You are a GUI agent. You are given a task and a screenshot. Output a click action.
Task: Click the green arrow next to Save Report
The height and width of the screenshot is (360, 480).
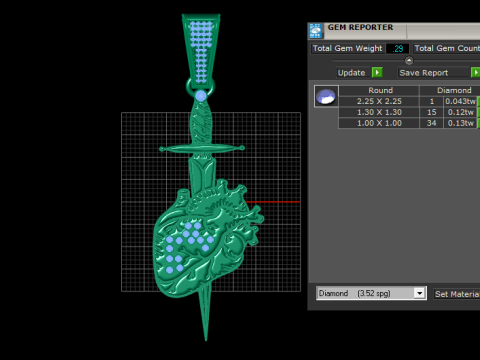[475, 72]
